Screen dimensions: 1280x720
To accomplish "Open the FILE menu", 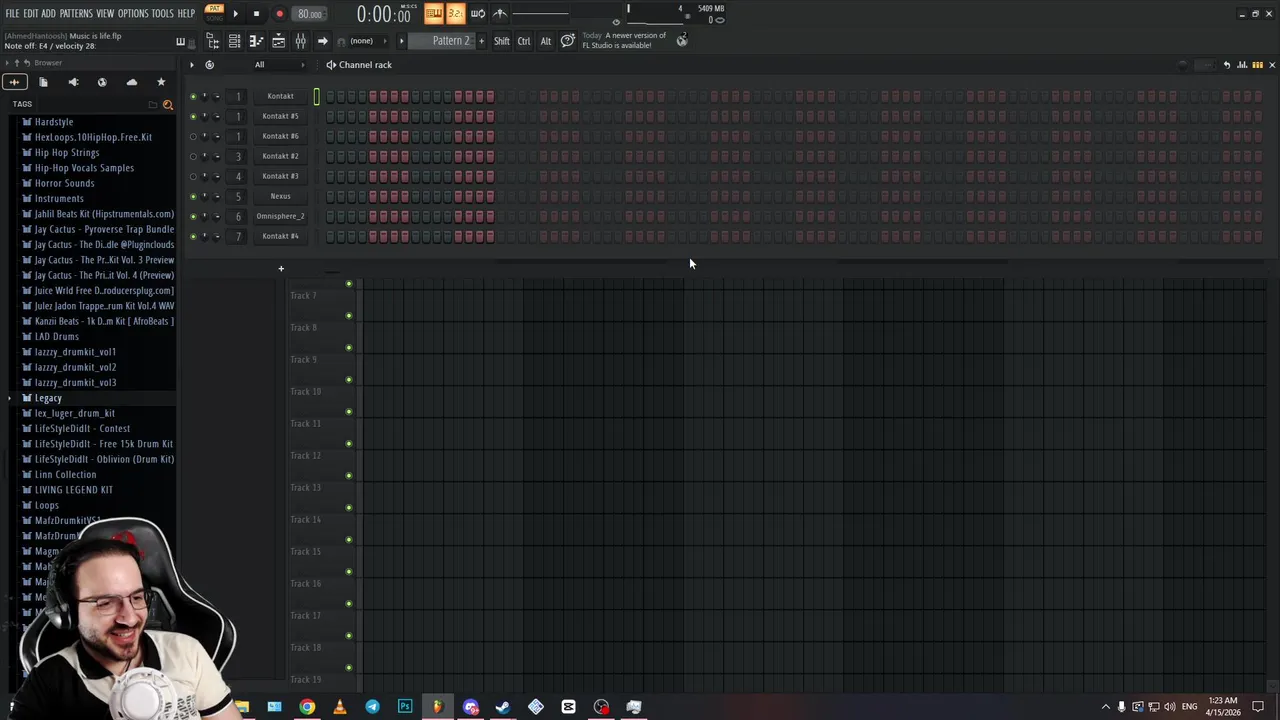I will click(x=12, y=13).
